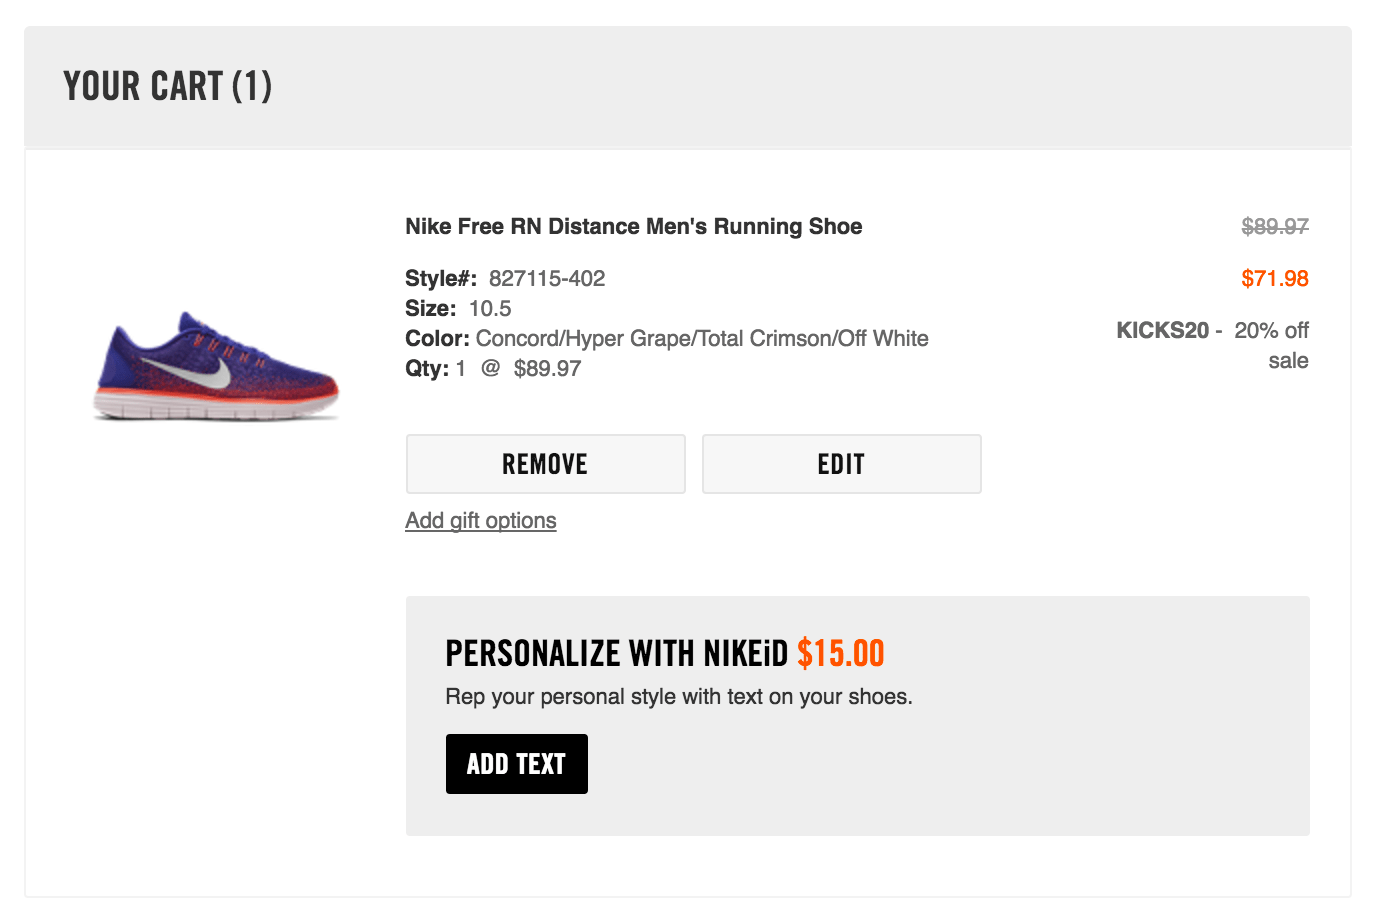Image resolution: width=1374 pixels, height=904 pixels.
Task: Click the quantity value 1
Action: pyautogui.click(x=461, y=369)
